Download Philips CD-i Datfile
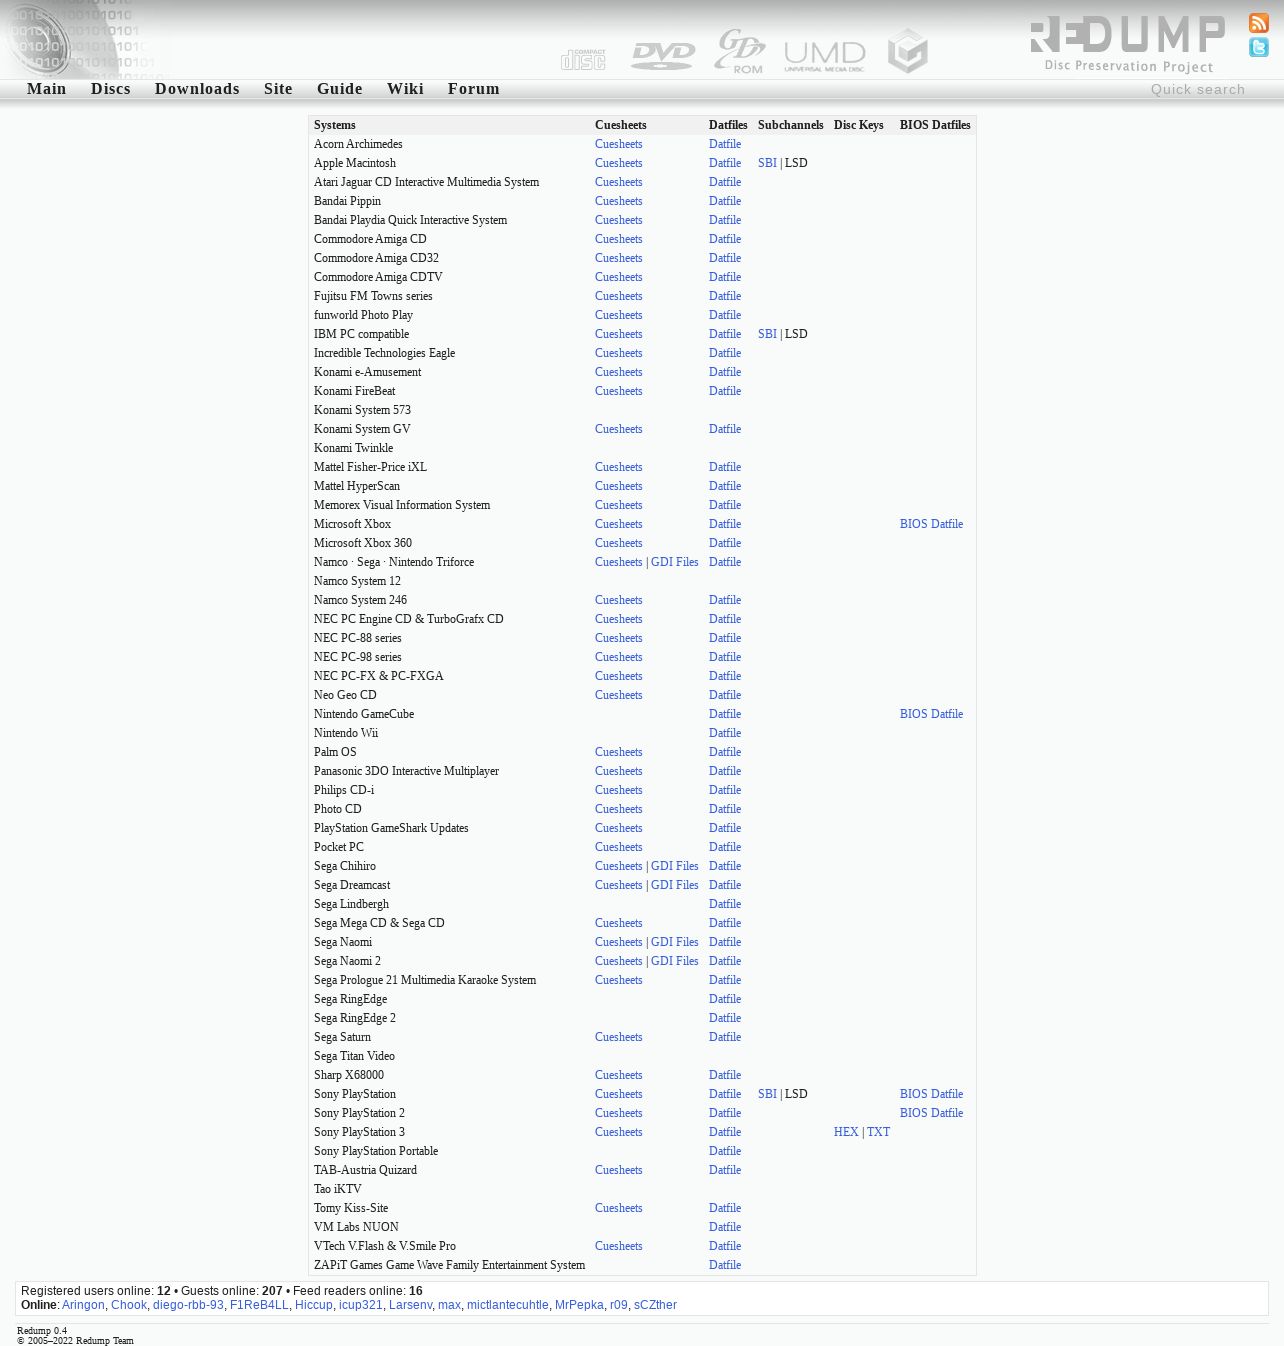 [x=725, y=790]
